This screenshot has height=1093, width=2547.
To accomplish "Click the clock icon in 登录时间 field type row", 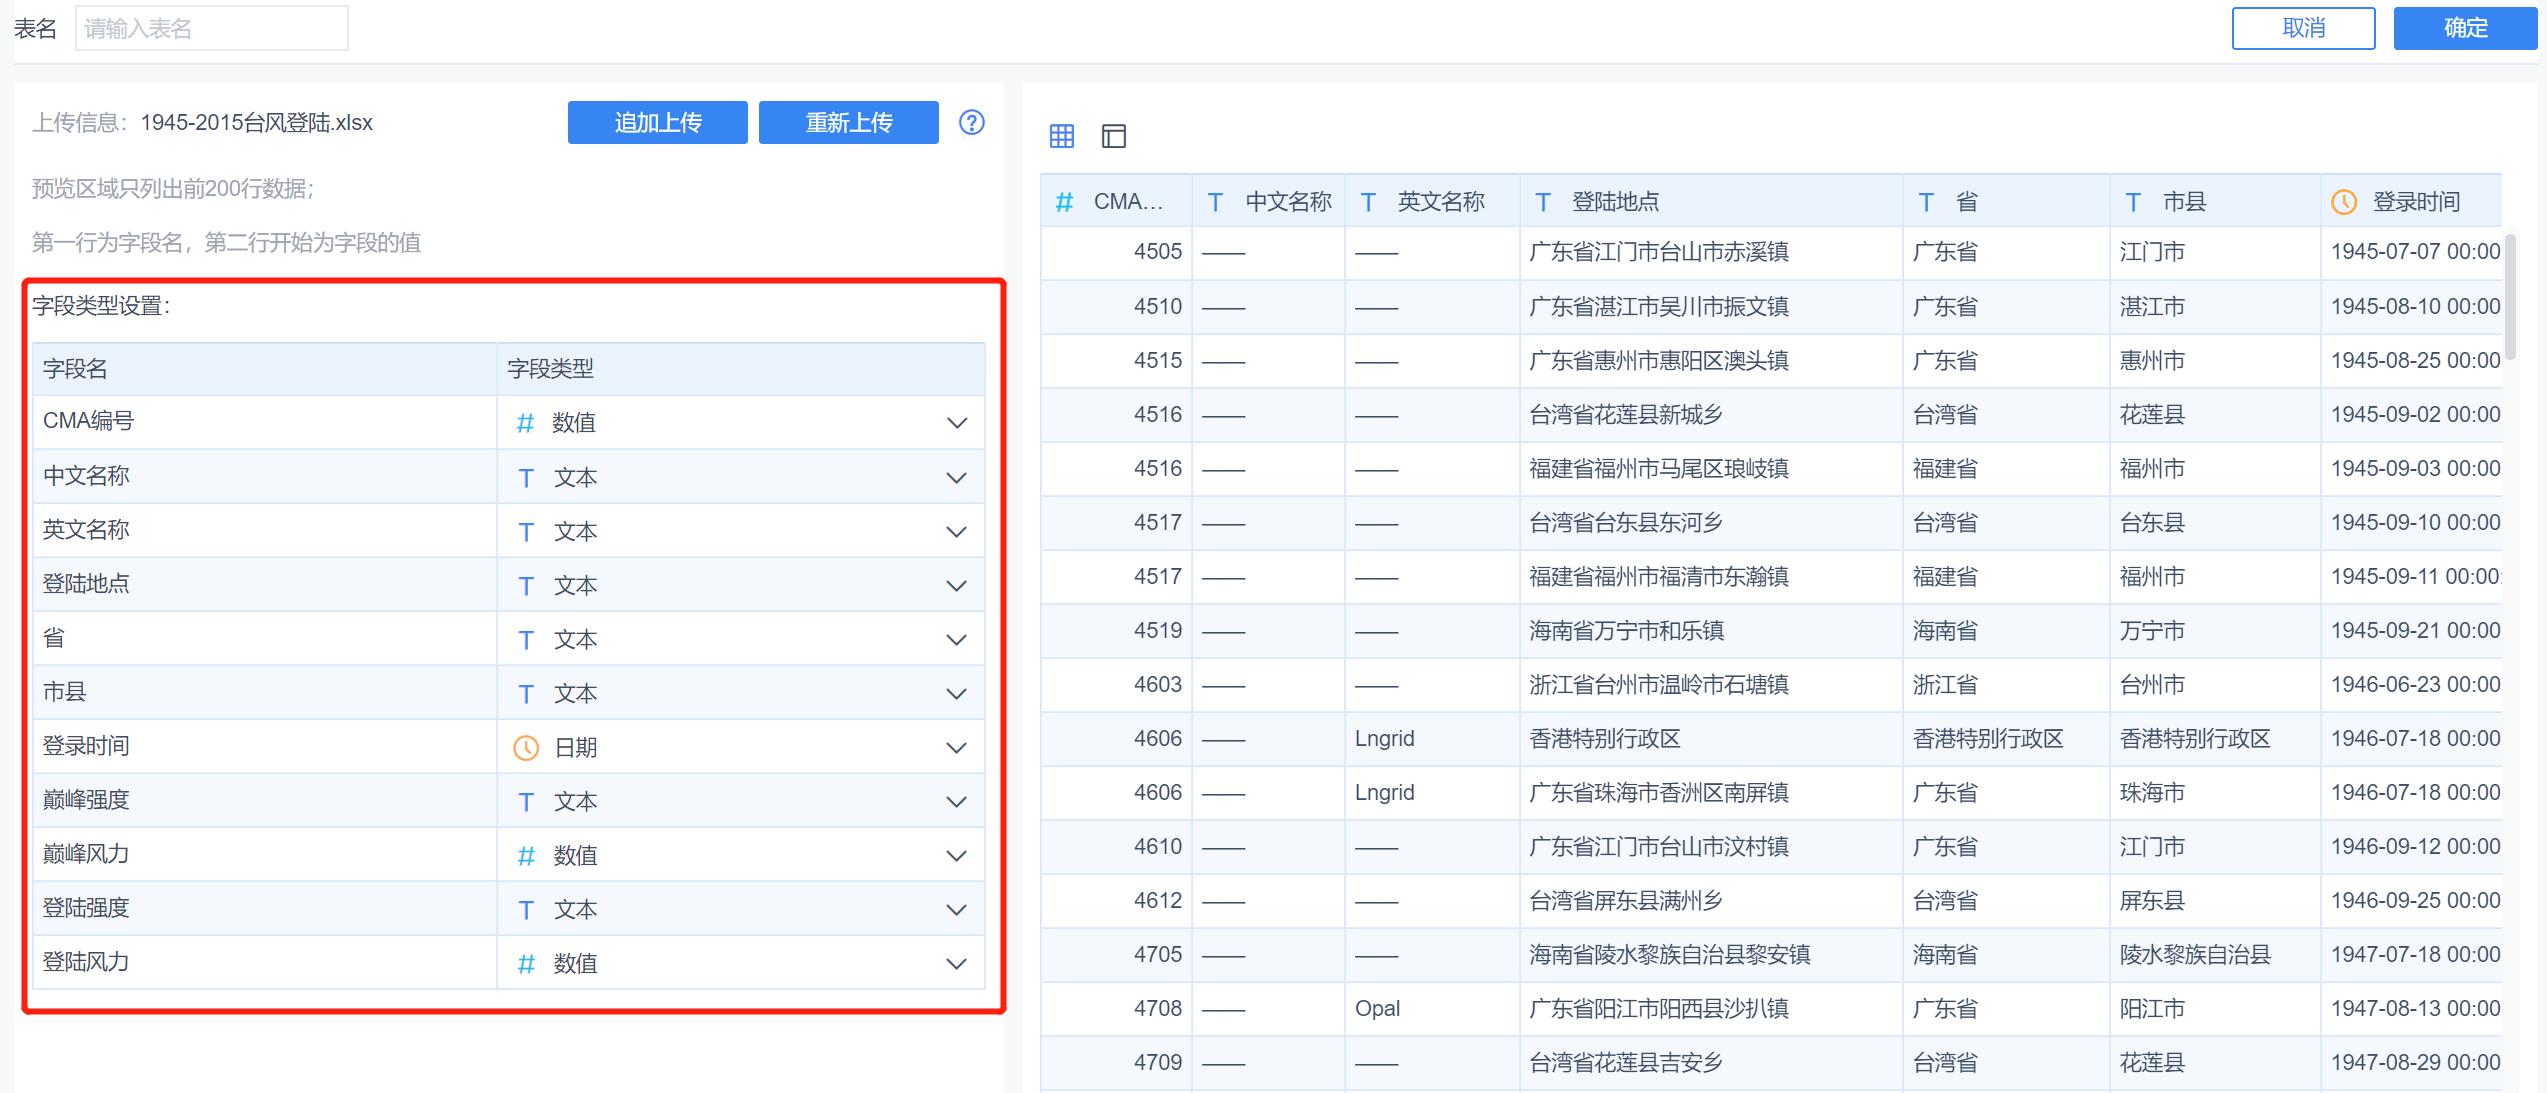I will (524, 745).
